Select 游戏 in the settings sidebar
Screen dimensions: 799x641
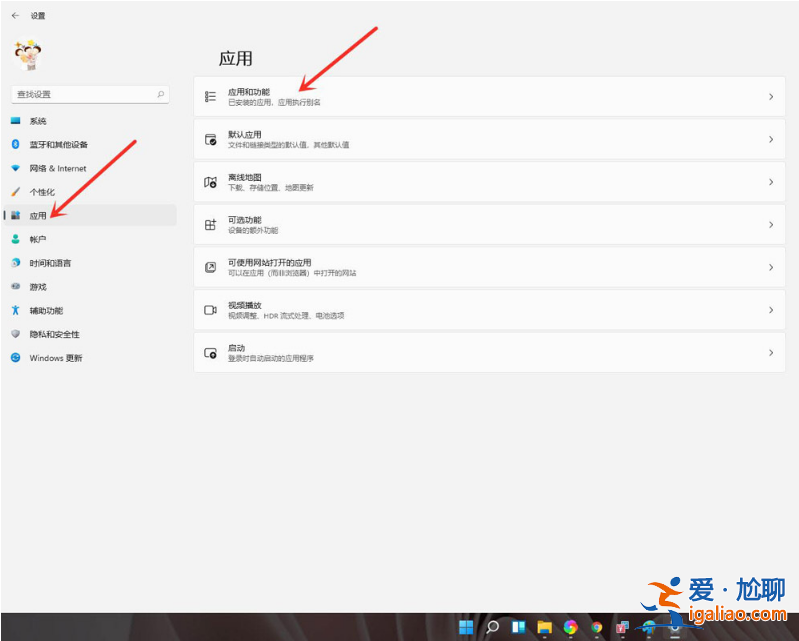click(90, 287)
